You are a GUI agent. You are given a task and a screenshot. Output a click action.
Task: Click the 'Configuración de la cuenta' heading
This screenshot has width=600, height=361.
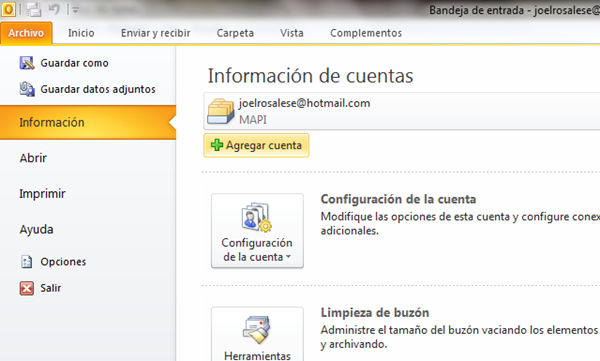point(398,199)
